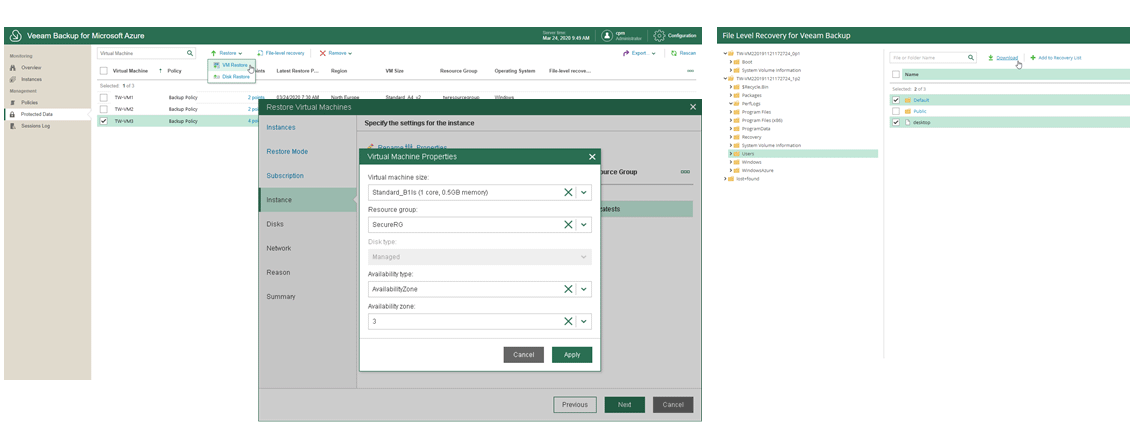
Task: Expand the lost+found tree node
Action: point(725,178)
